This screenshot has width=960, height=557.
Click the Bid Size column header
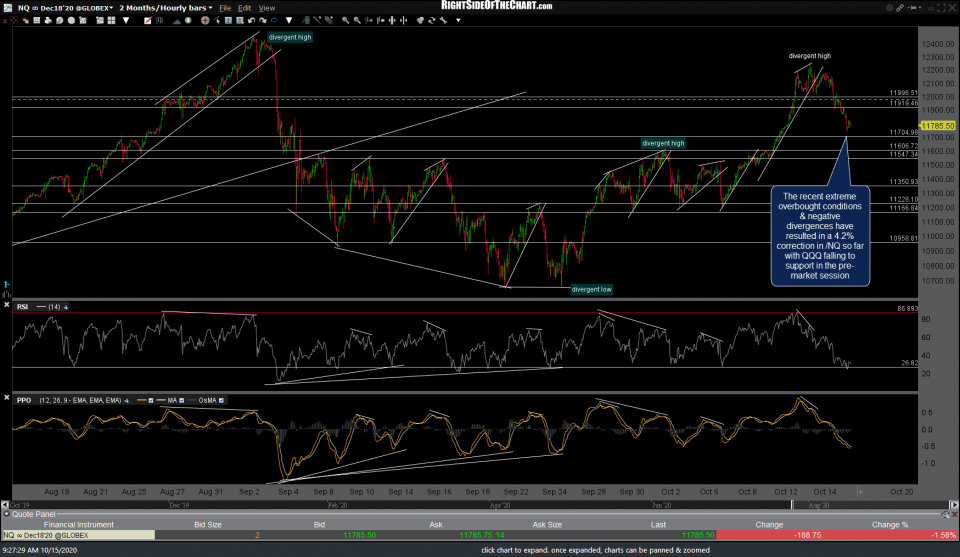(x=208, y=525)
